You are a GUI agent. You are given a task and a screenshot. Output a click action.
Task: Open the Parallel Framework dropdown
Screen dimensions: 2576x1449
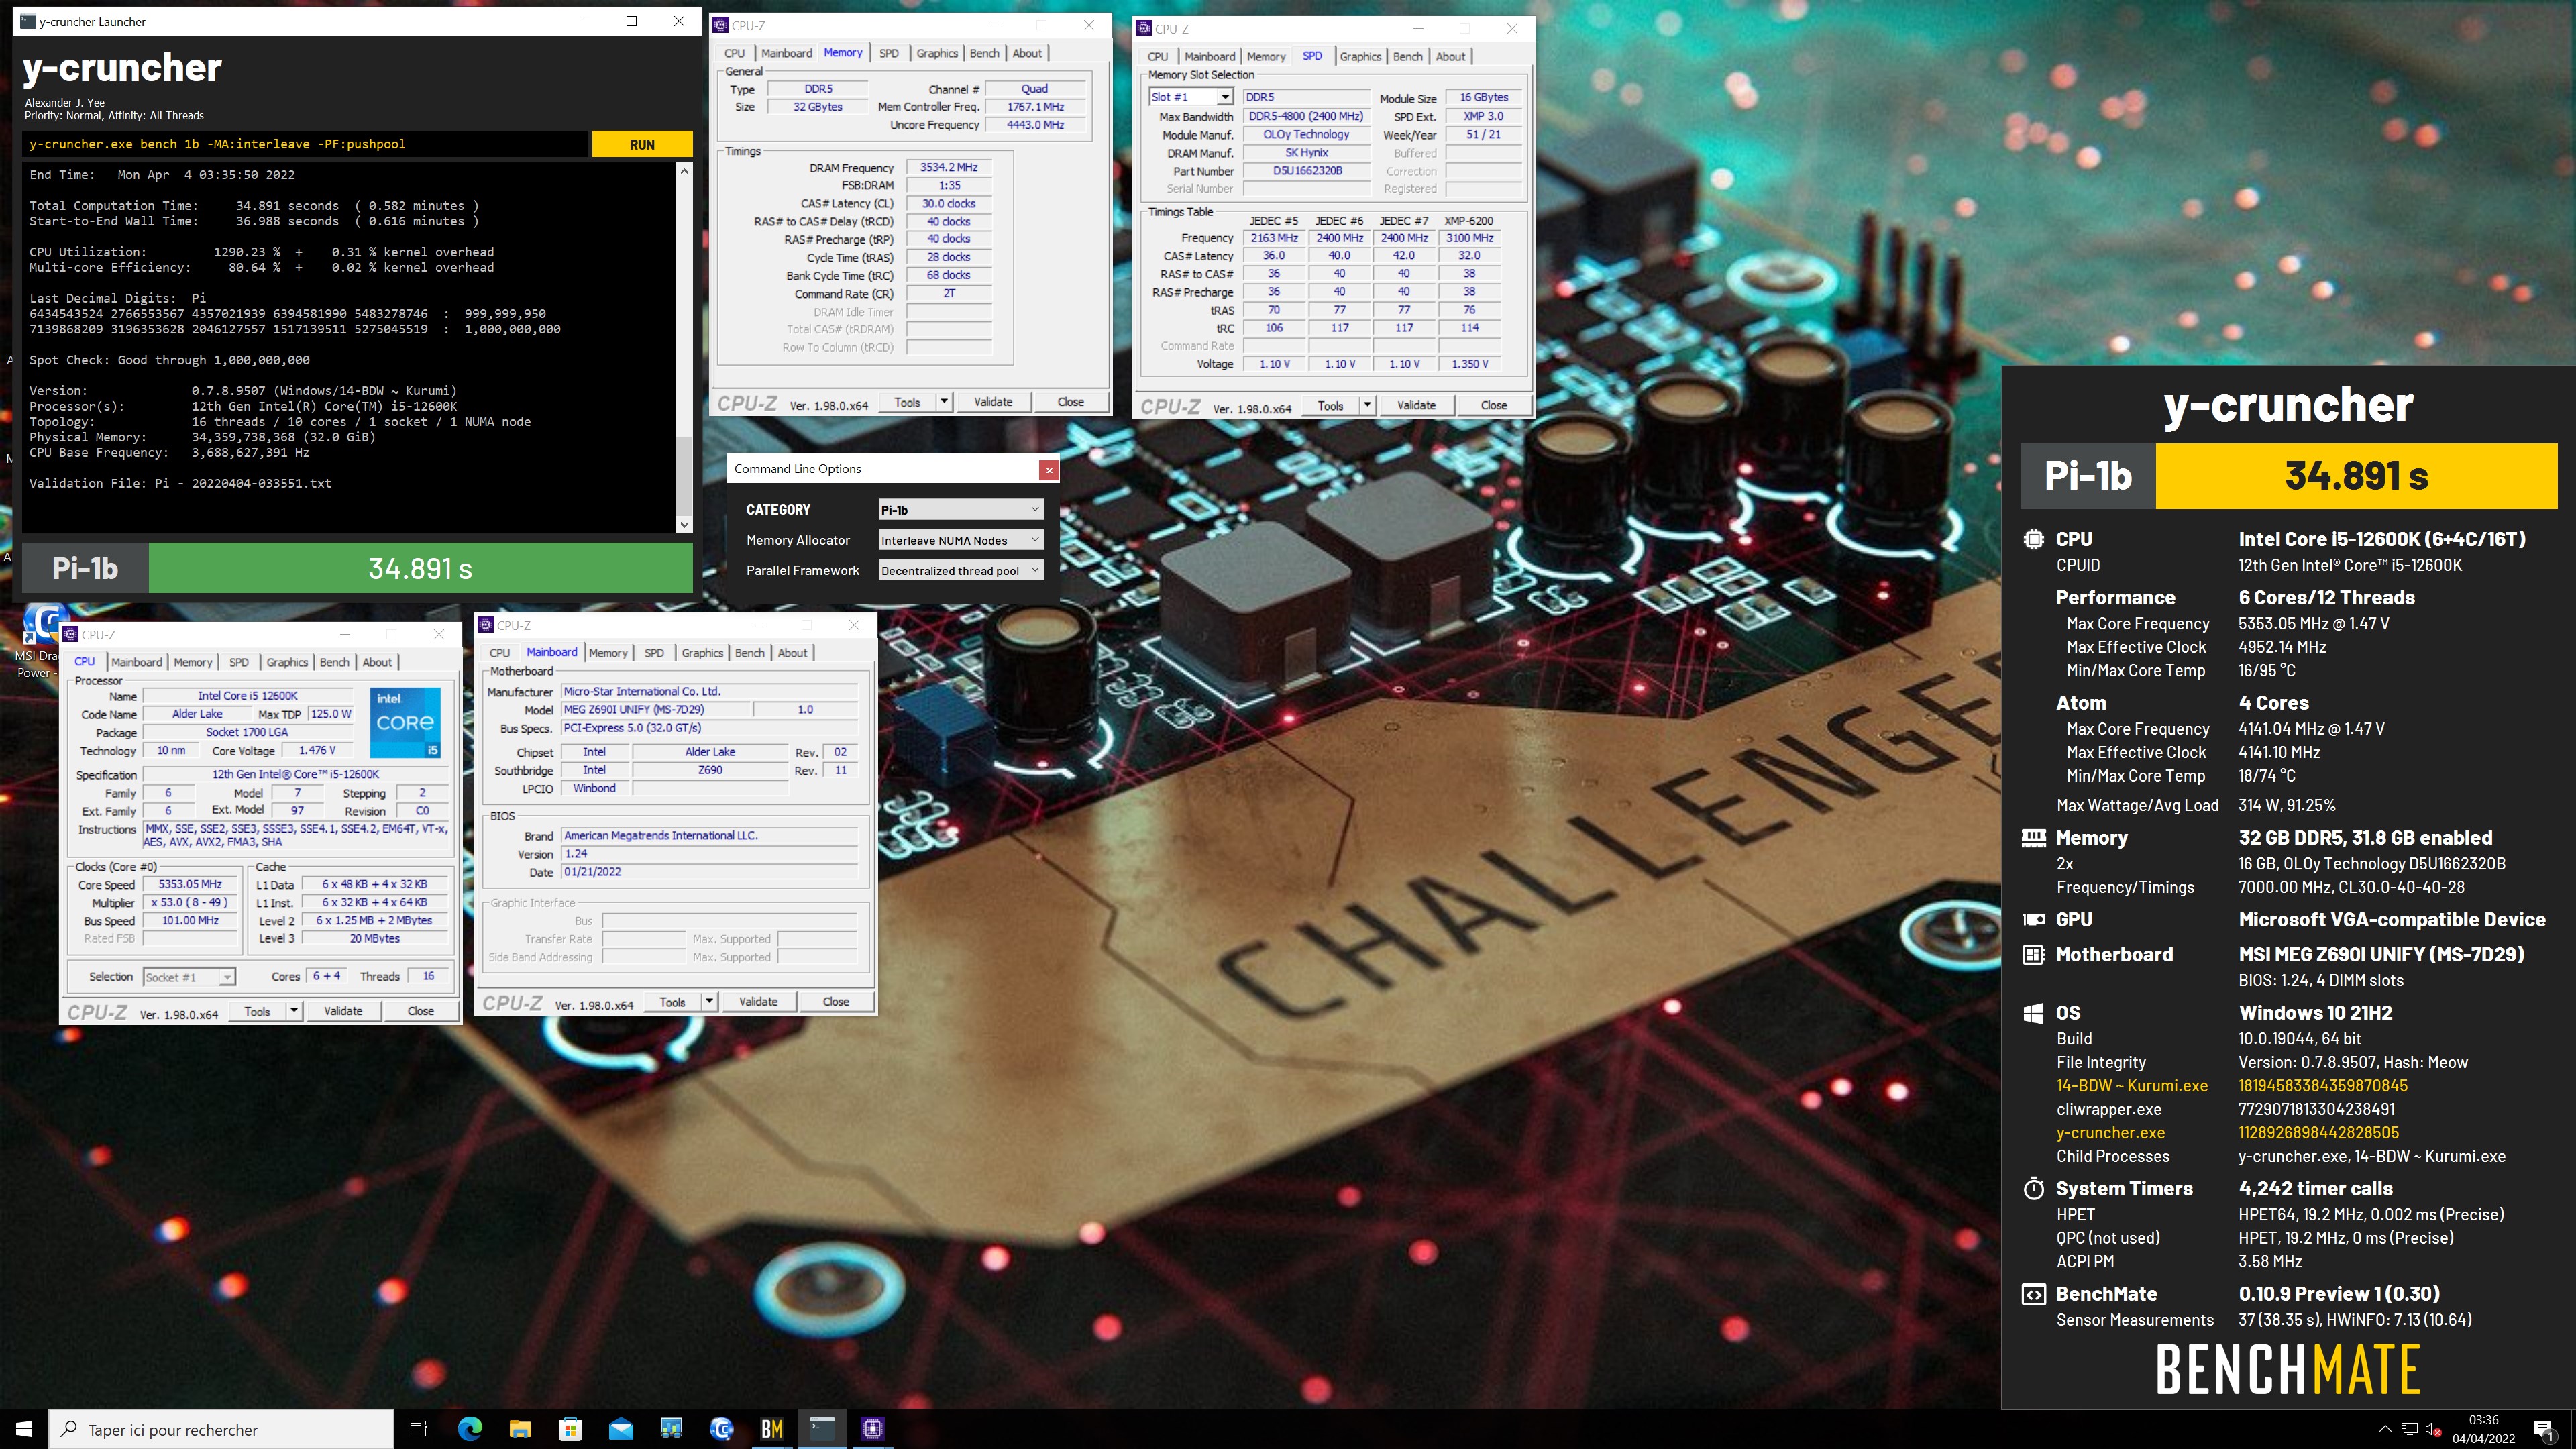(961, 571)
